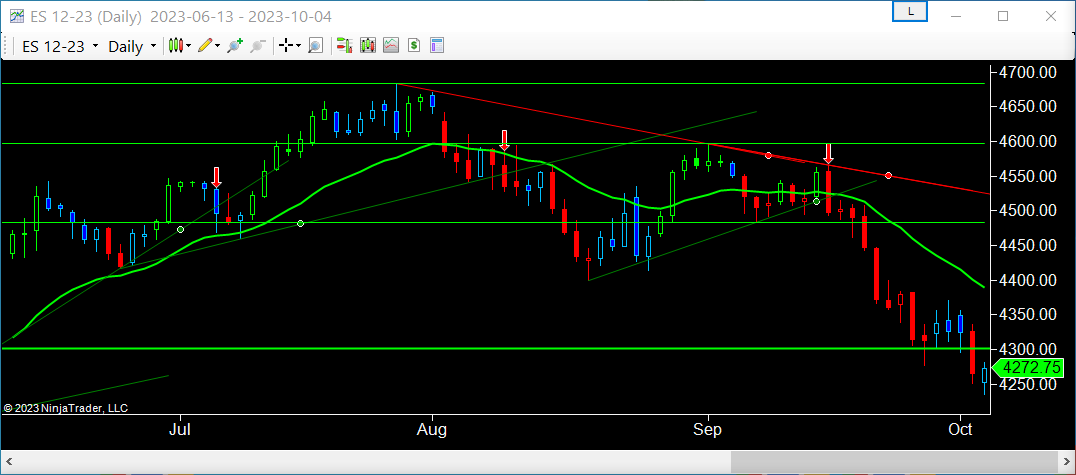Open the candlestick chart style dropdown
The height and width of the screenshot is (475, 1076).
coord(180,46)
